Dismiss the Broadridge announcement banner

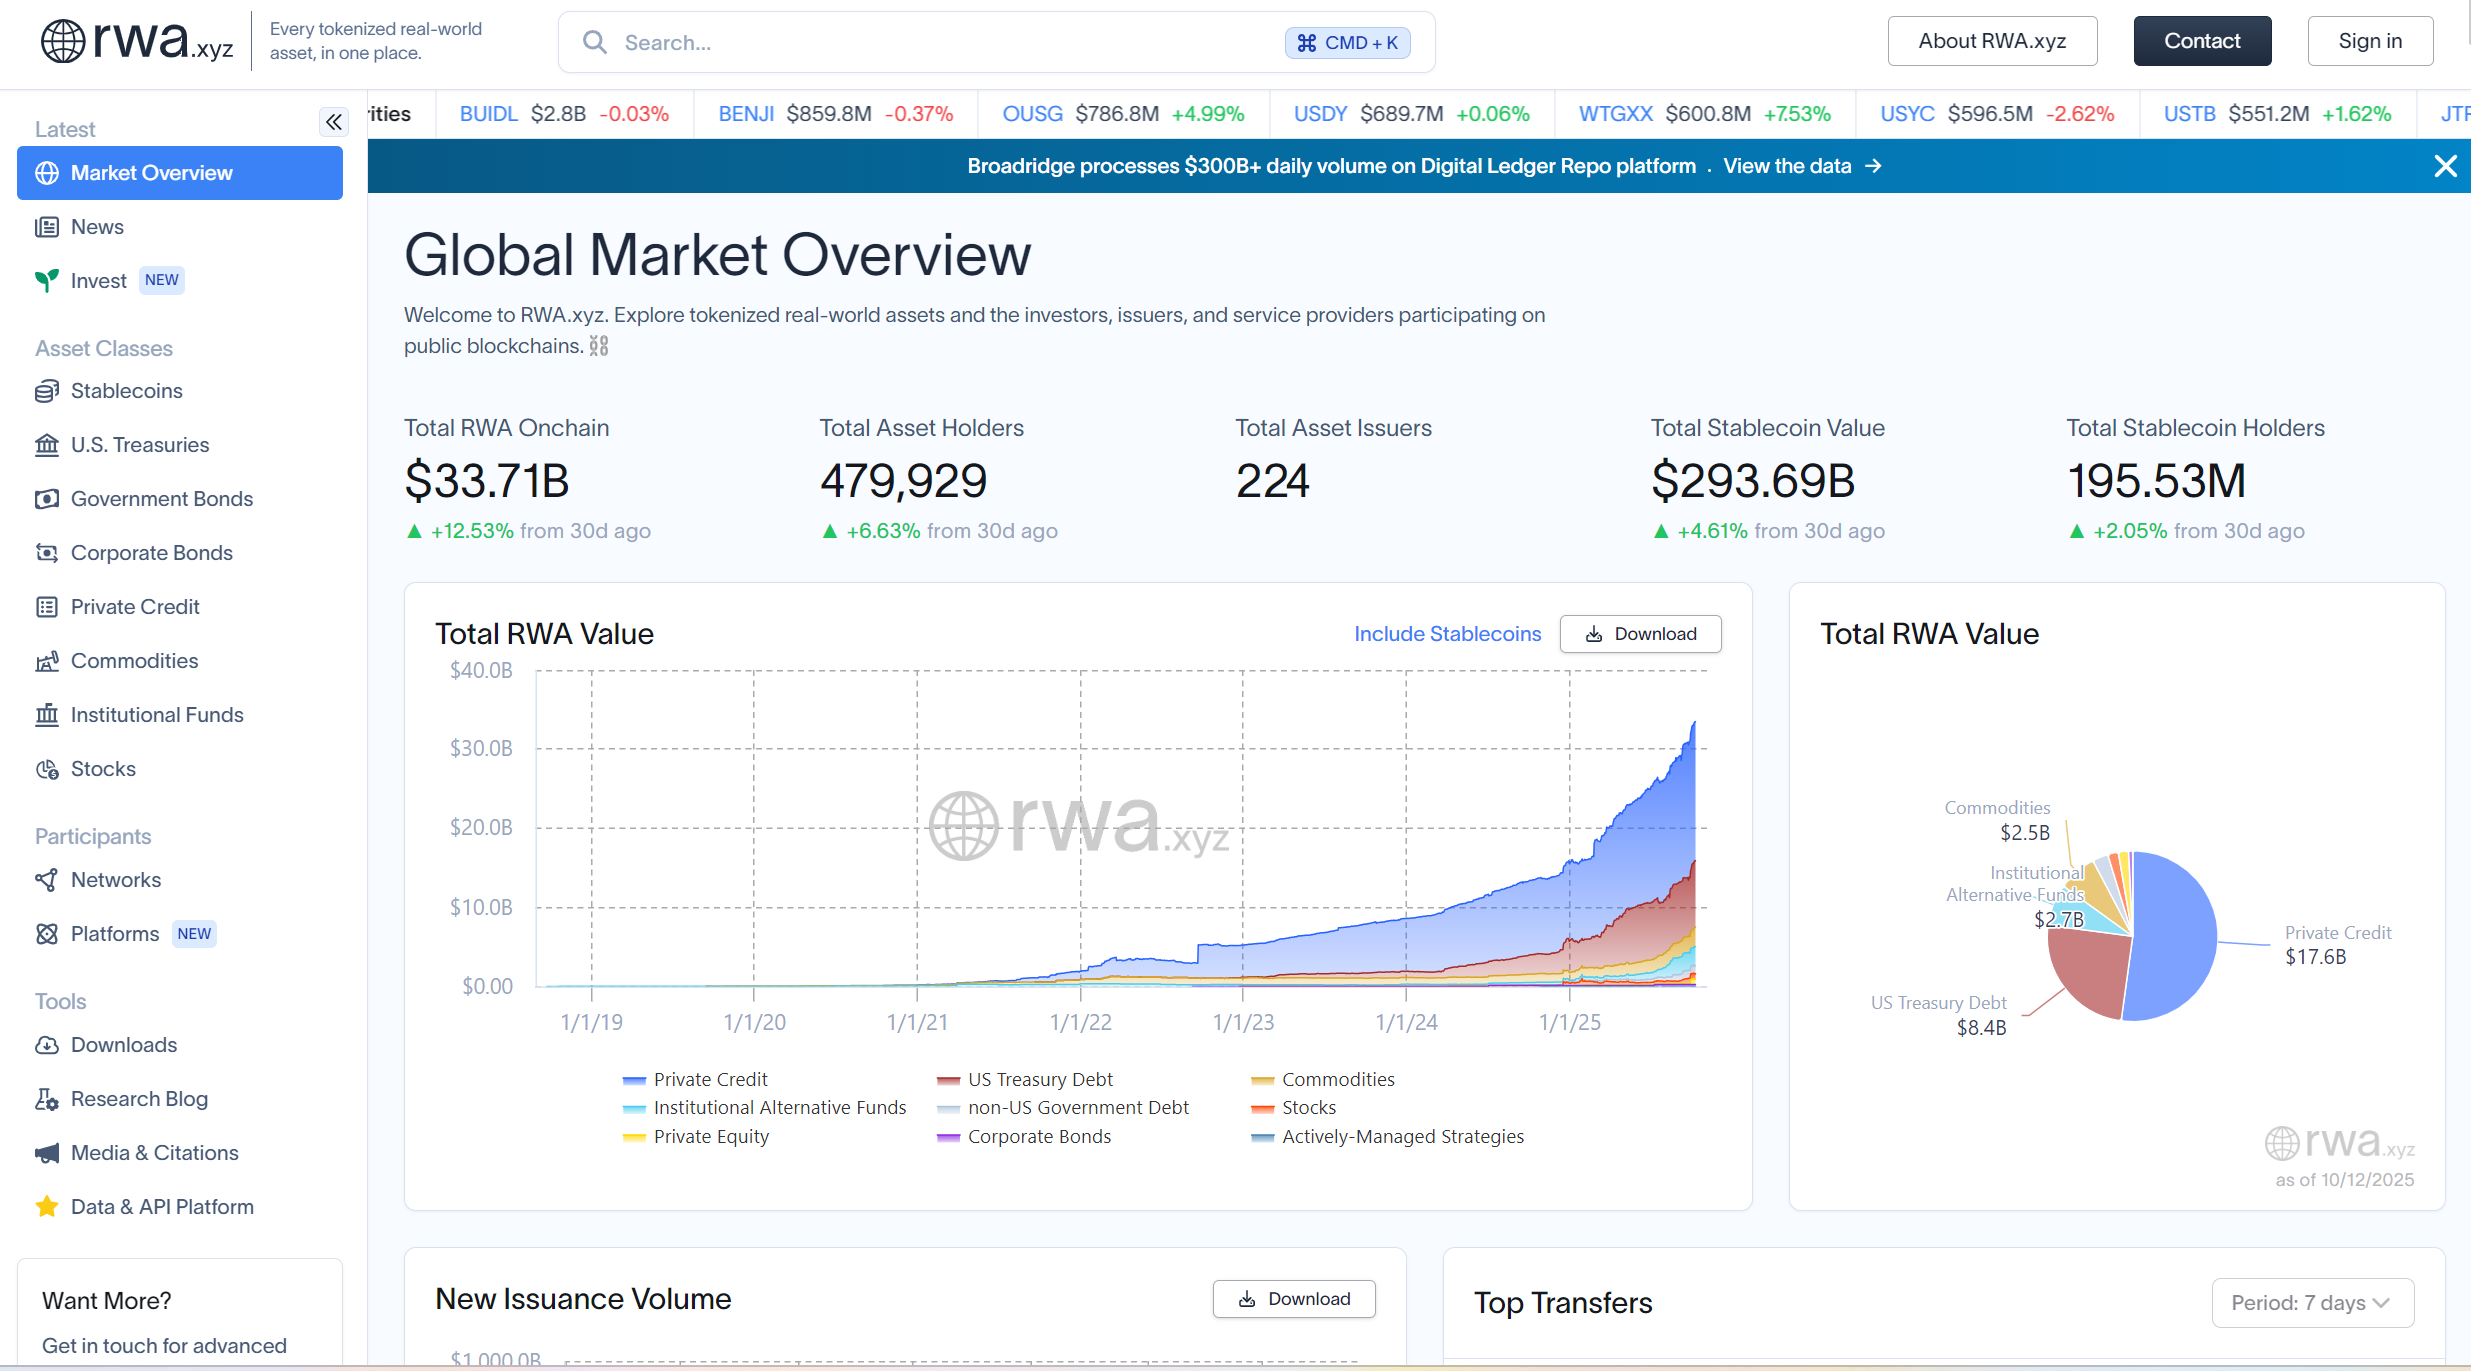[x=2445, y=166]
